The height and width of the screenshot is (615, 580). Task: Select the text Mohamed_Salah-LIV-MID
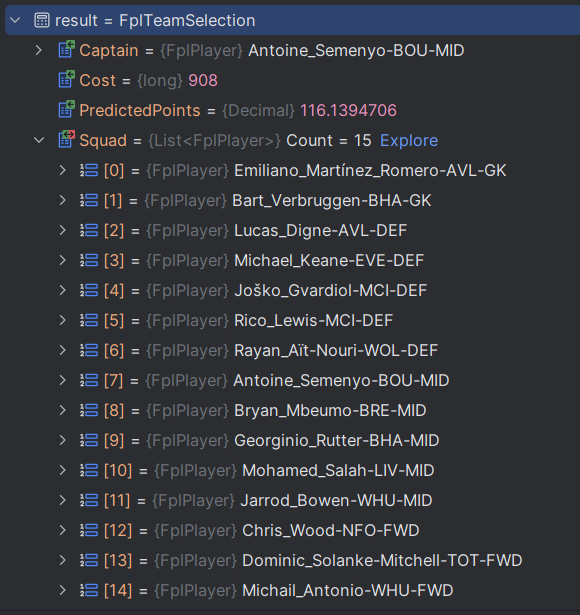[x=338, y=471]
